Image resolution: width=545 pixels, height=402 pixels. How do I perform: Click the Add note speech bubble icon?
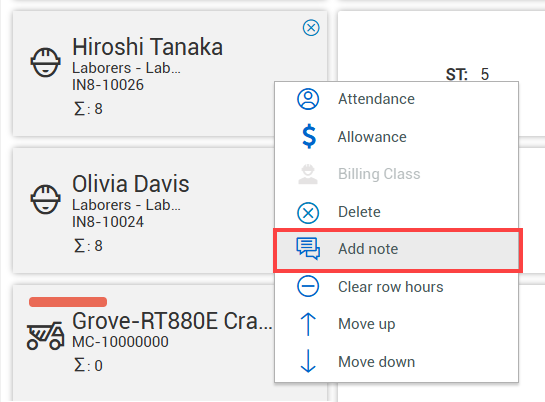click(308, 249)
